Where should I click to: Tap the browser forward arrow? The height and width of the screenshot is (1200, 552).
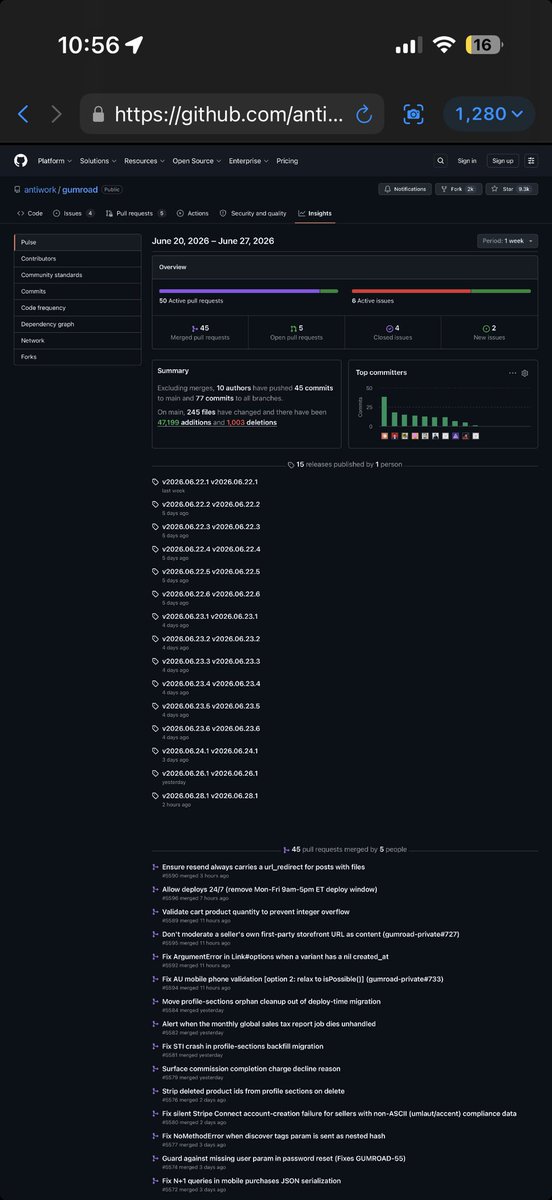point(56,114)
